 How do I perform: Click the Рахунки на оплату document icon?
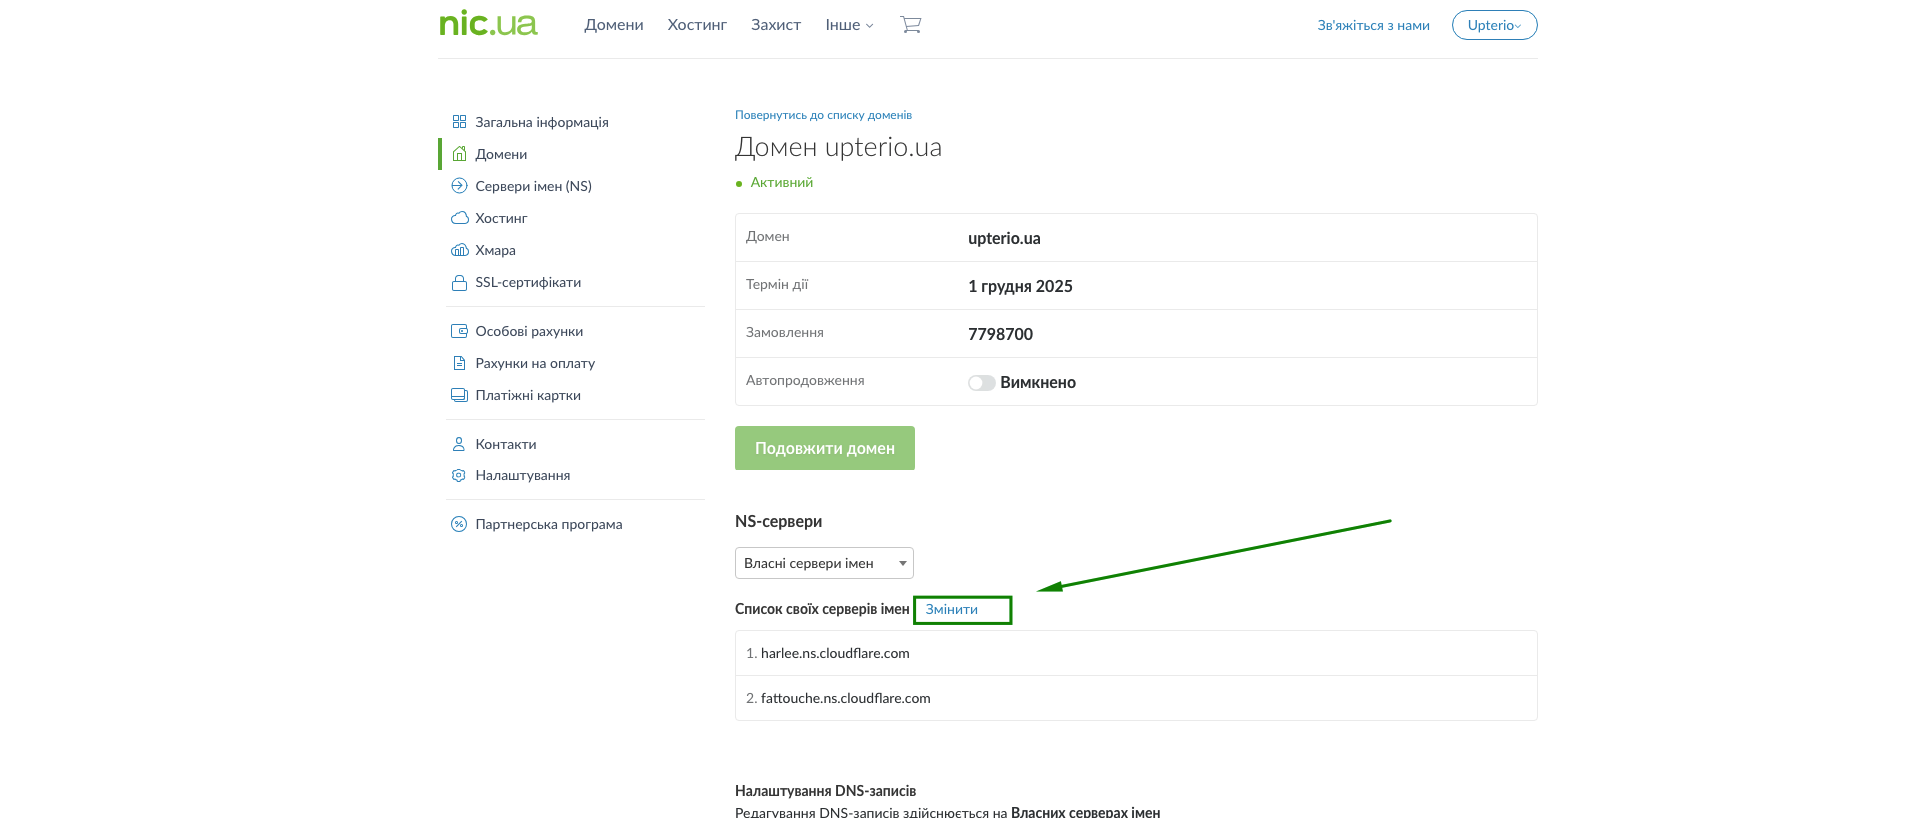(459, 363)
